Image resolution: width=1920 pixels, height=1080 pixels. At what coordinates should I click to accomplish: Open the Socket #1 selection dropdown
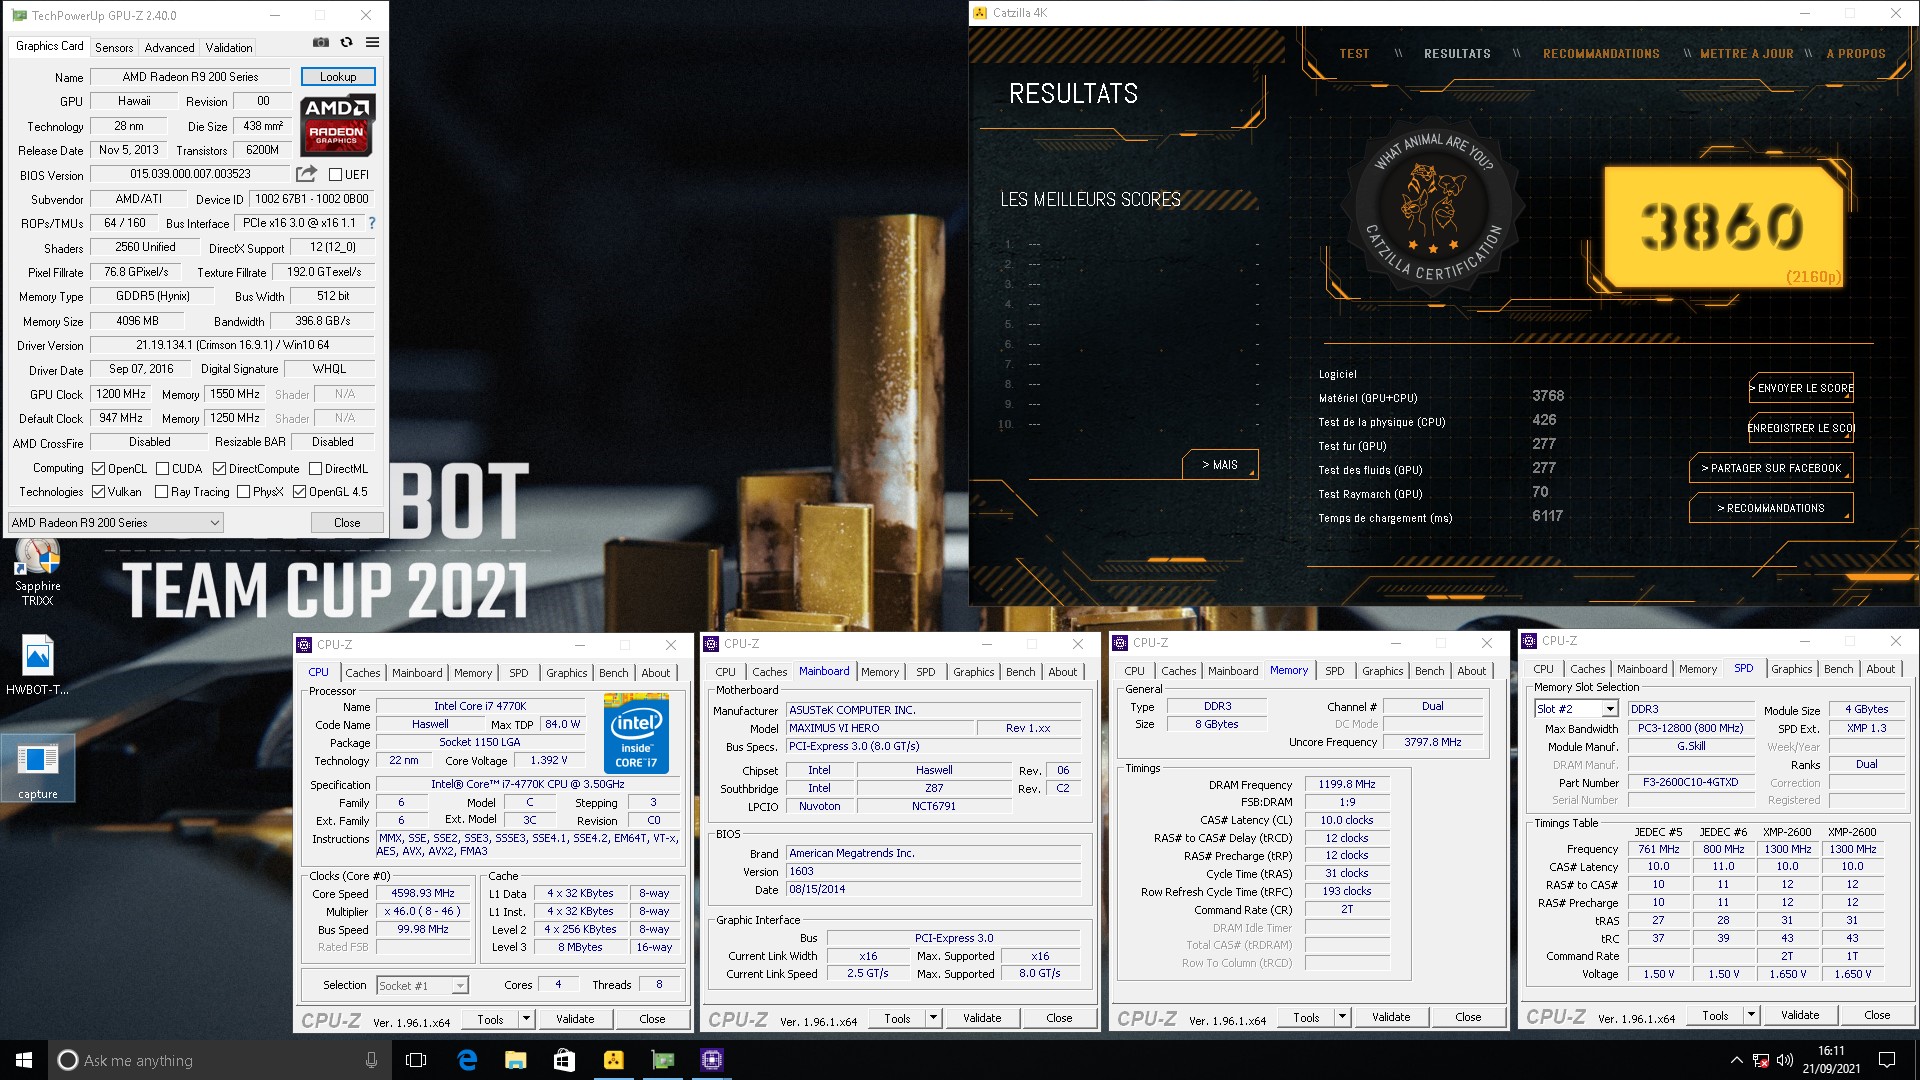(x=422, y=986)
